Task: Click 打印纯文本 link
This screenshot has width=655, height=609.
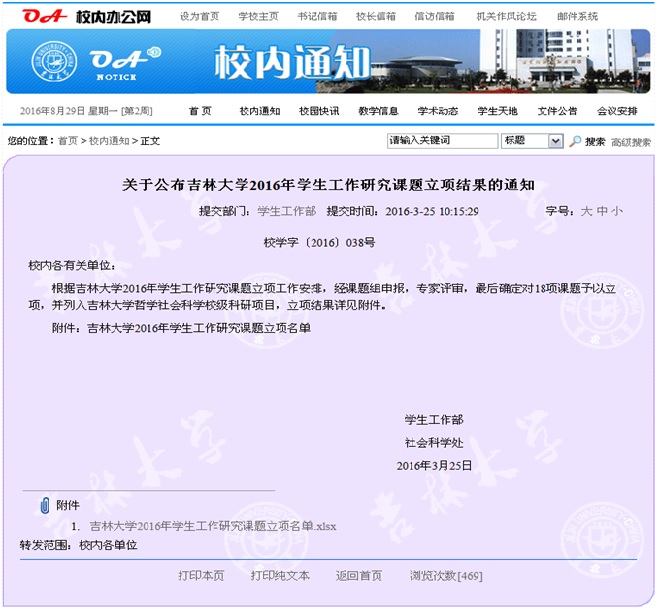Action: (x=280, y=576)
